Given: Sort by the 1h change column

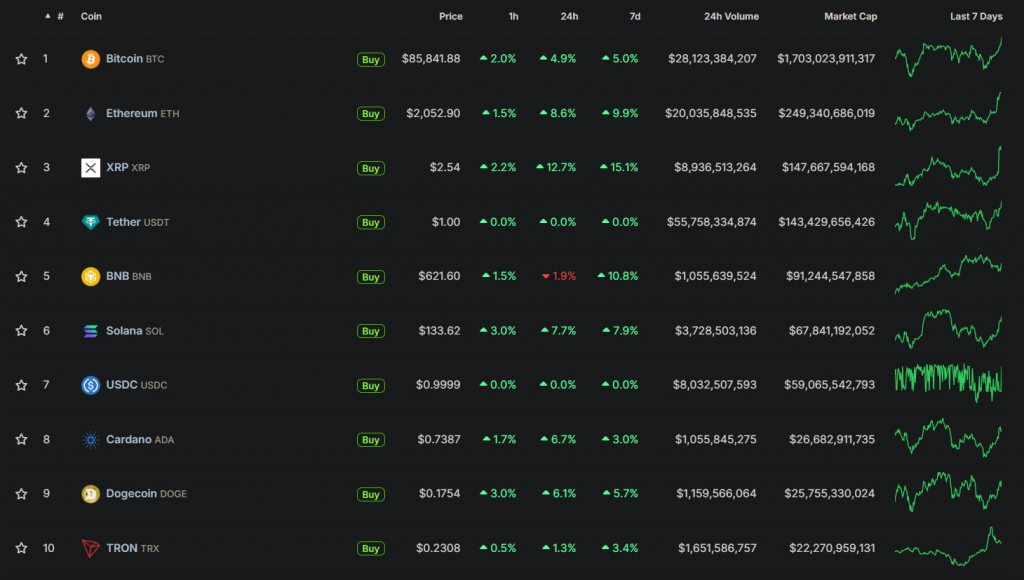Looking at the screenshot, I should (514, 16).
